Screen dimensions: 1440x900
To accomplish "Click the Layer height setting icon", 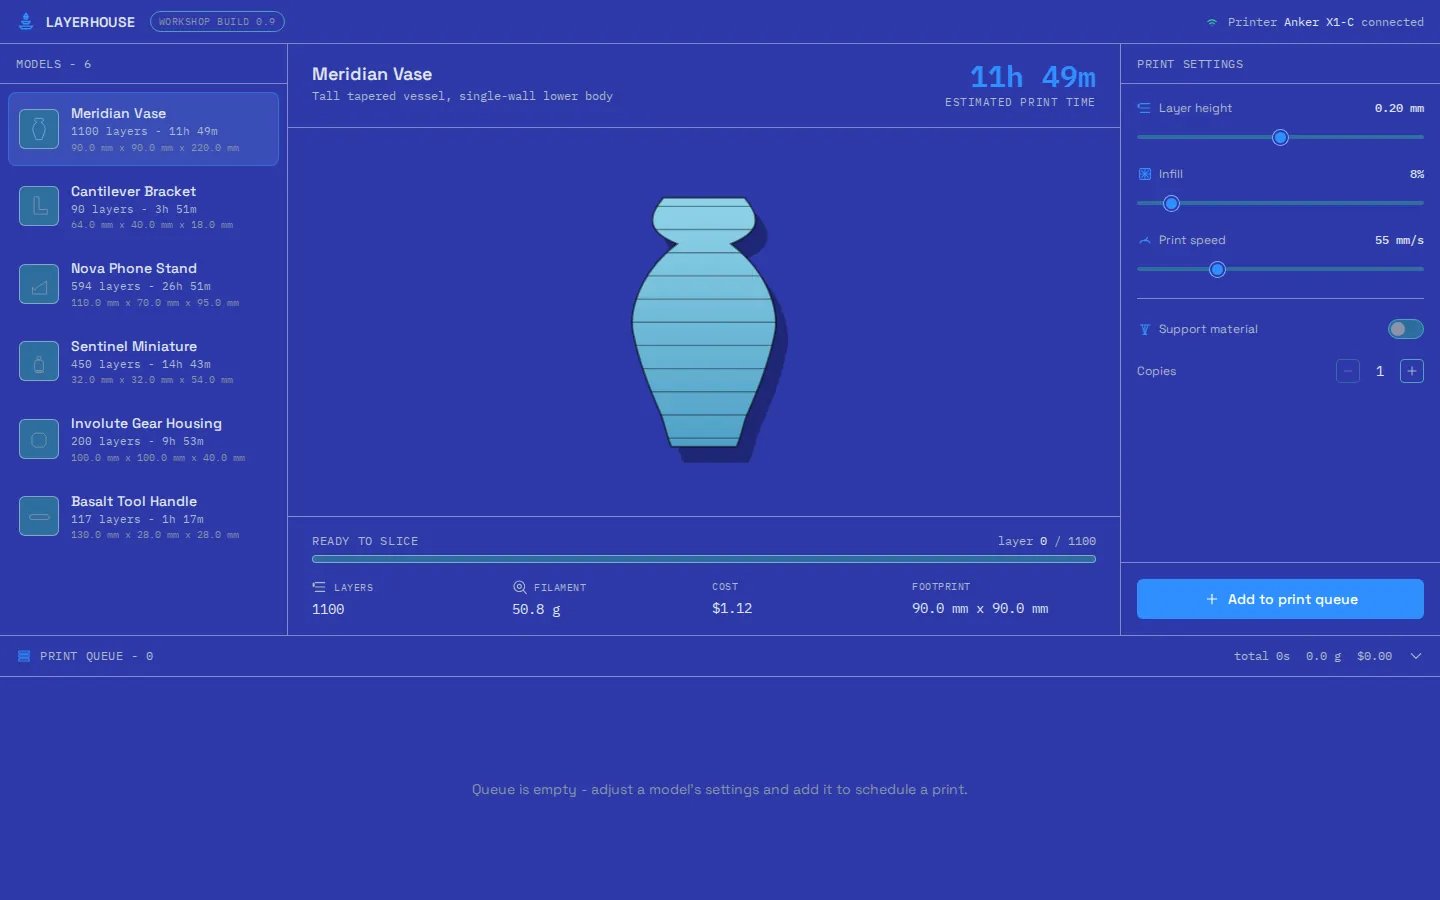I will (1144, 108).
